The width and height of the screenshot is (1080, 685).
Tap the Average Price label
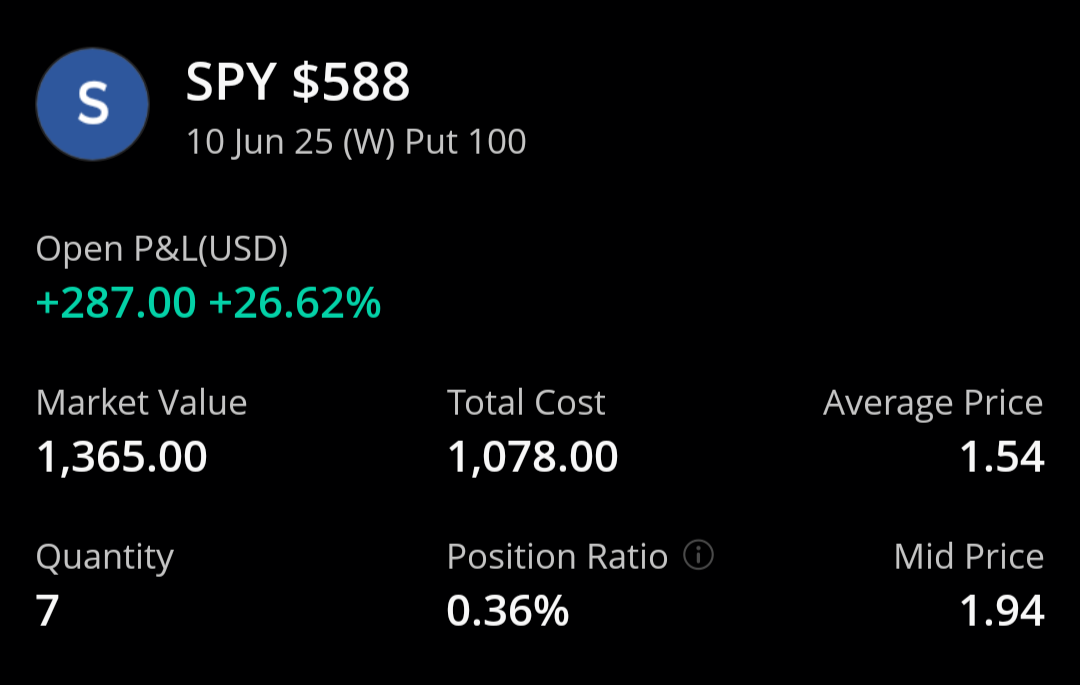[933, 403]
